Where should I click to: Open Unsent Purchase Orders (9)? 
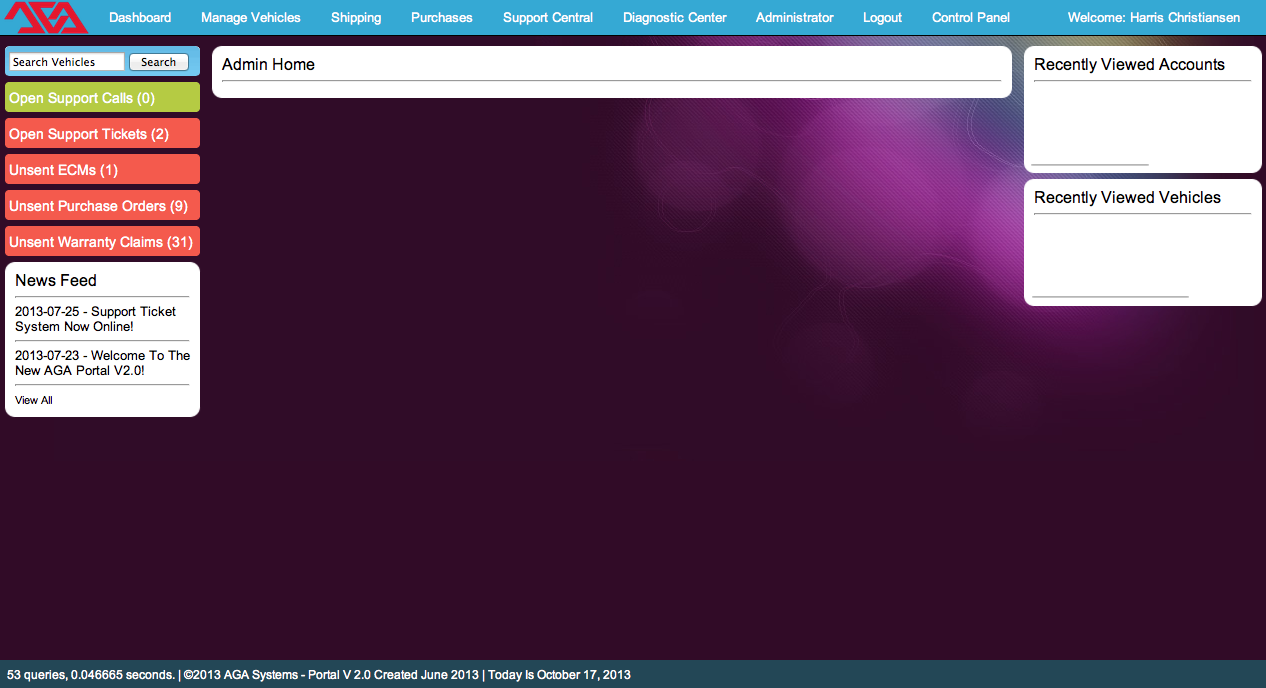click(x=99, y=206)
